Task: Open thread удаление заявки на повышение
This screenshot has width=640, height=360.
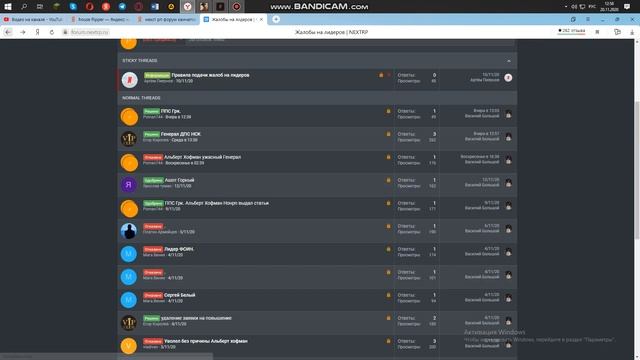Action: 196,318
